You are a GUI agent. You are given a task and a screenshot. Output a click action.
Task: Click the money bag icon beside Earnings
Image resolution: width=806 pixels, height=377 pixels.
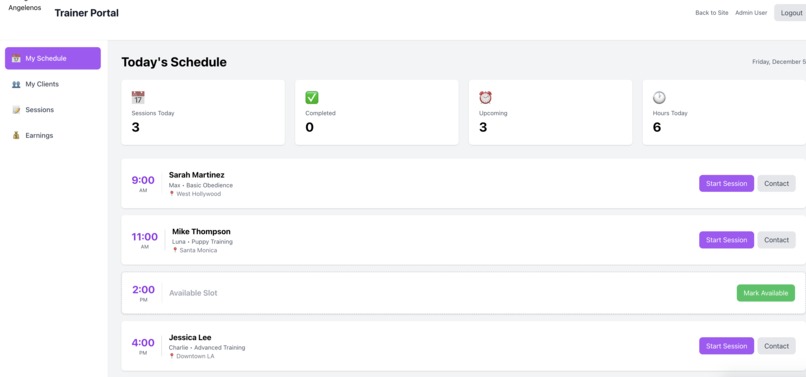pos(16,135)
